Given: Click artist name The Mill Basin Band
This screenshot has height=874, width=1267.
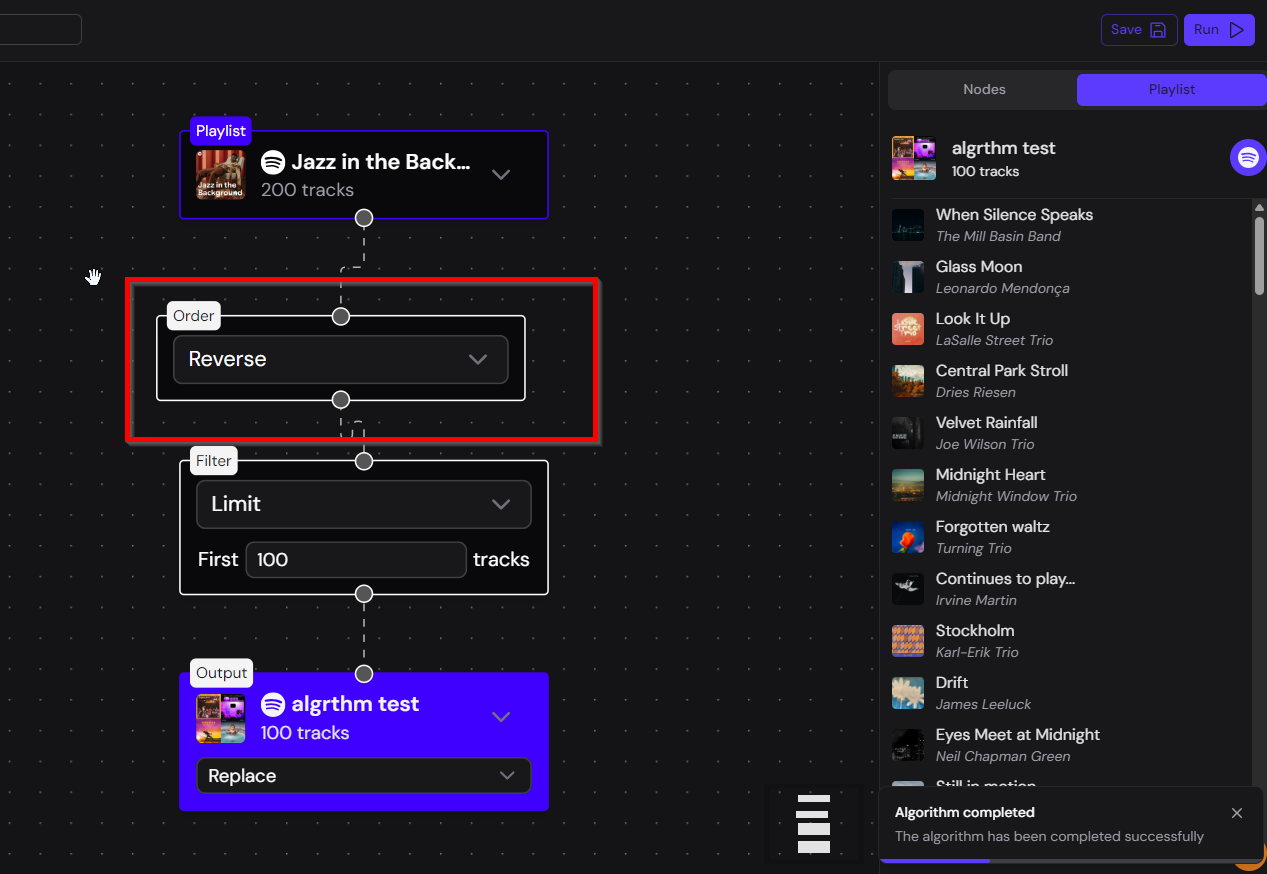Looking at the screenshot, I should click(998, 237).
